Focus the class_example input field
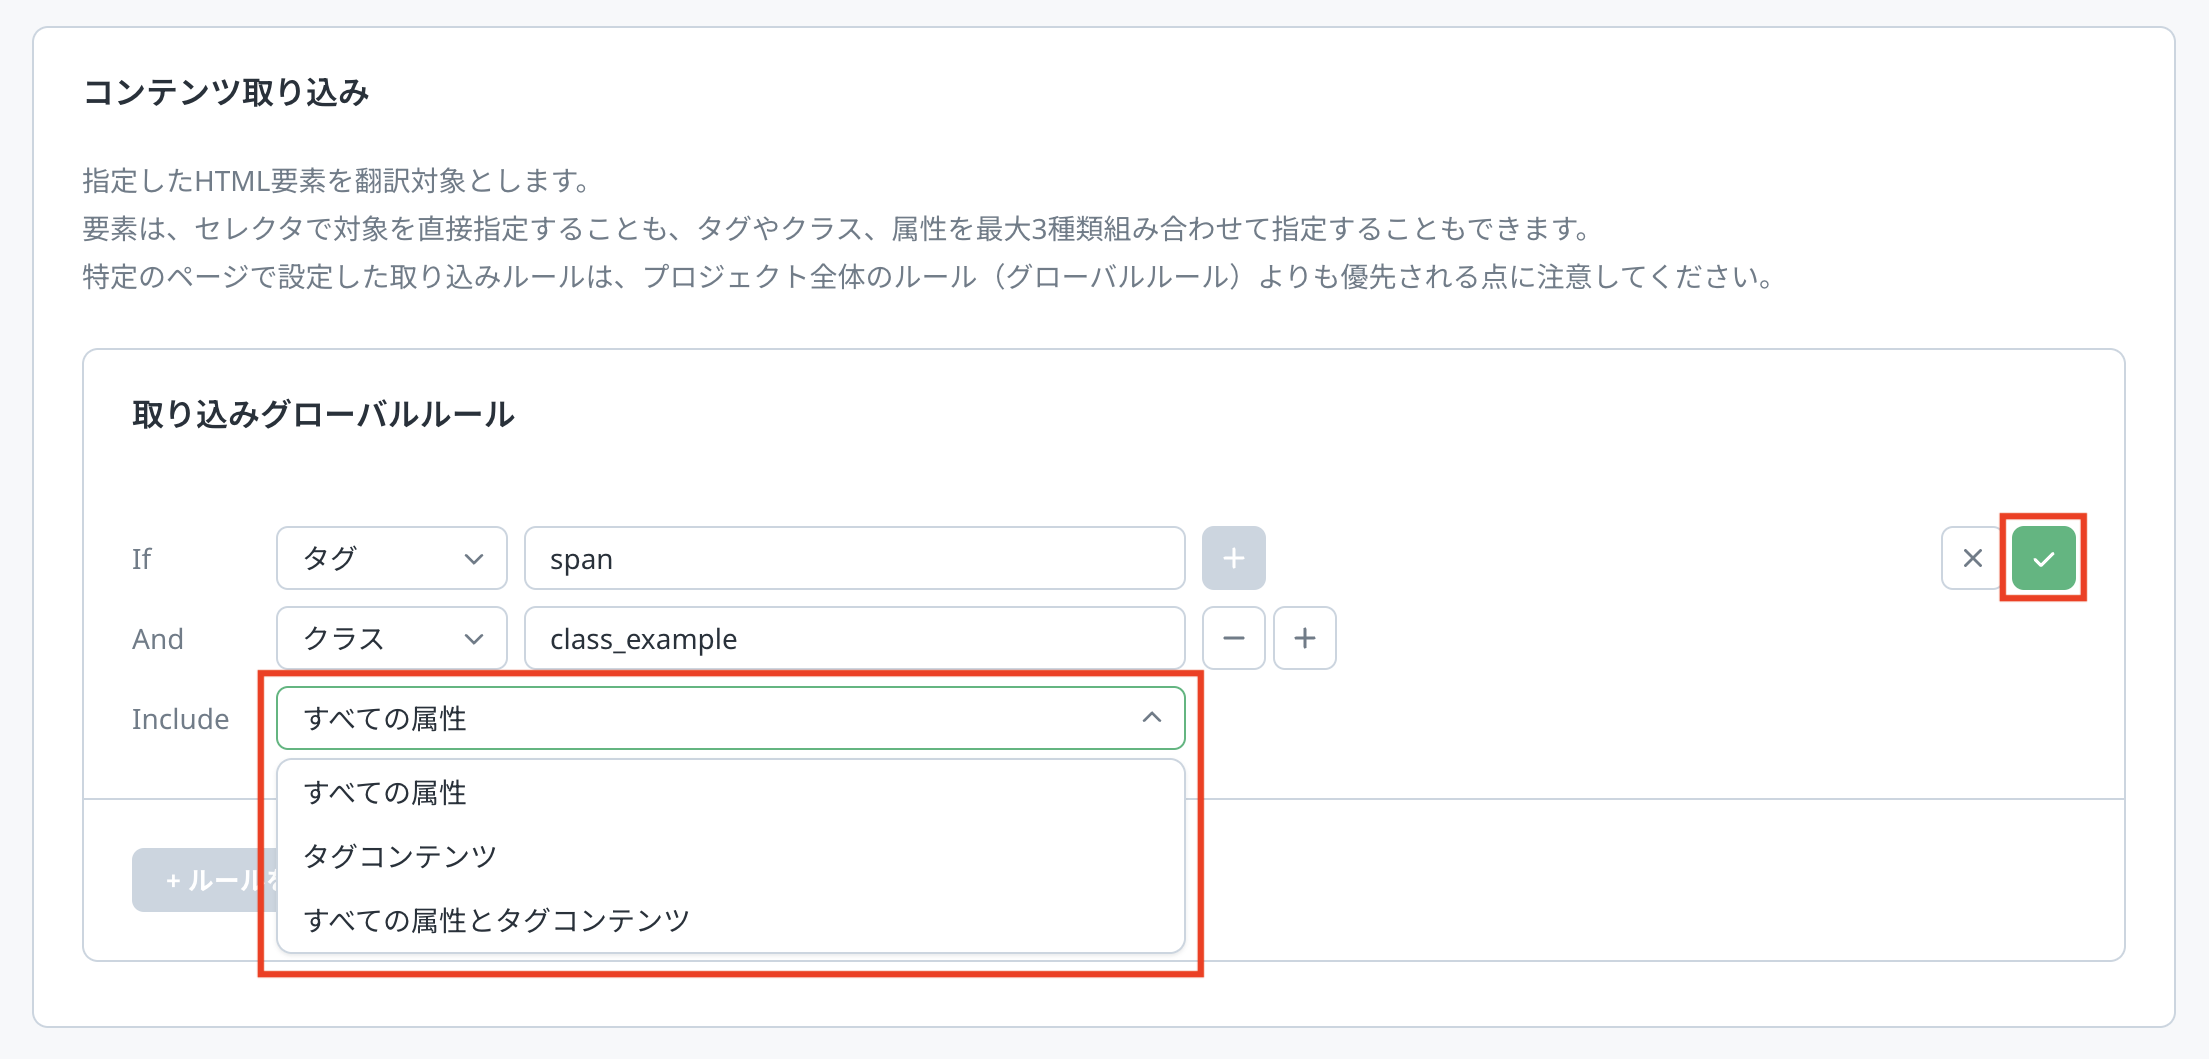The height and width of the screenshot is (1059, 2209). (x=854, y=638)
